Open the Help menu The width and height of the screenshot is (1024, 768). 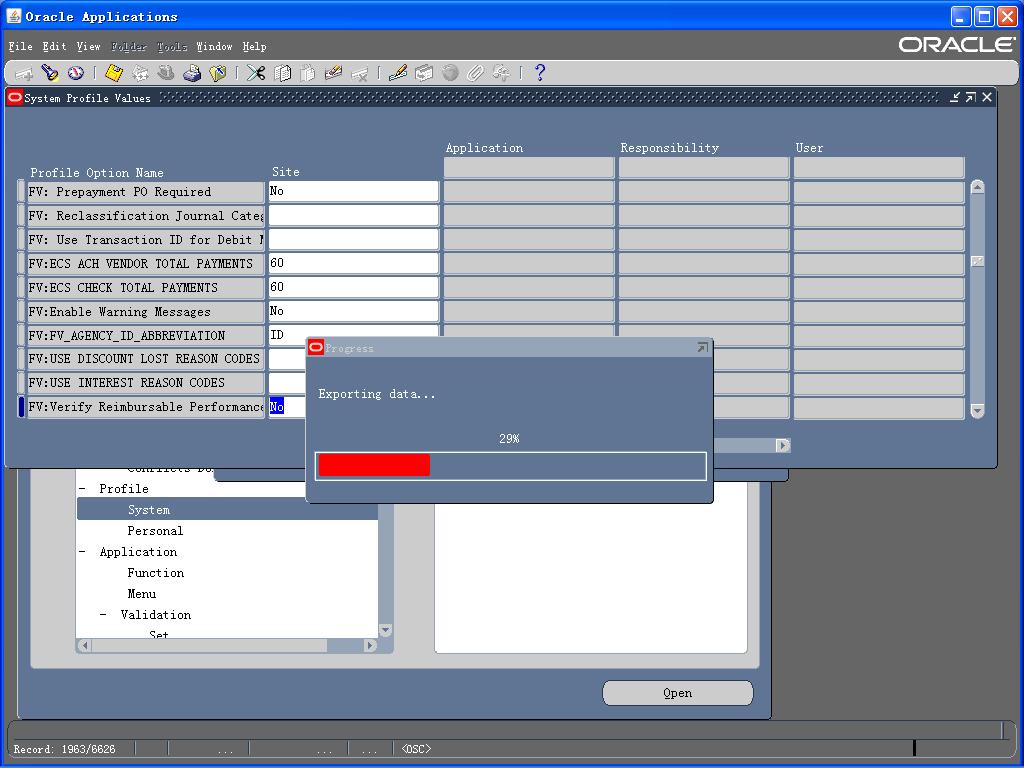[254, 46]
